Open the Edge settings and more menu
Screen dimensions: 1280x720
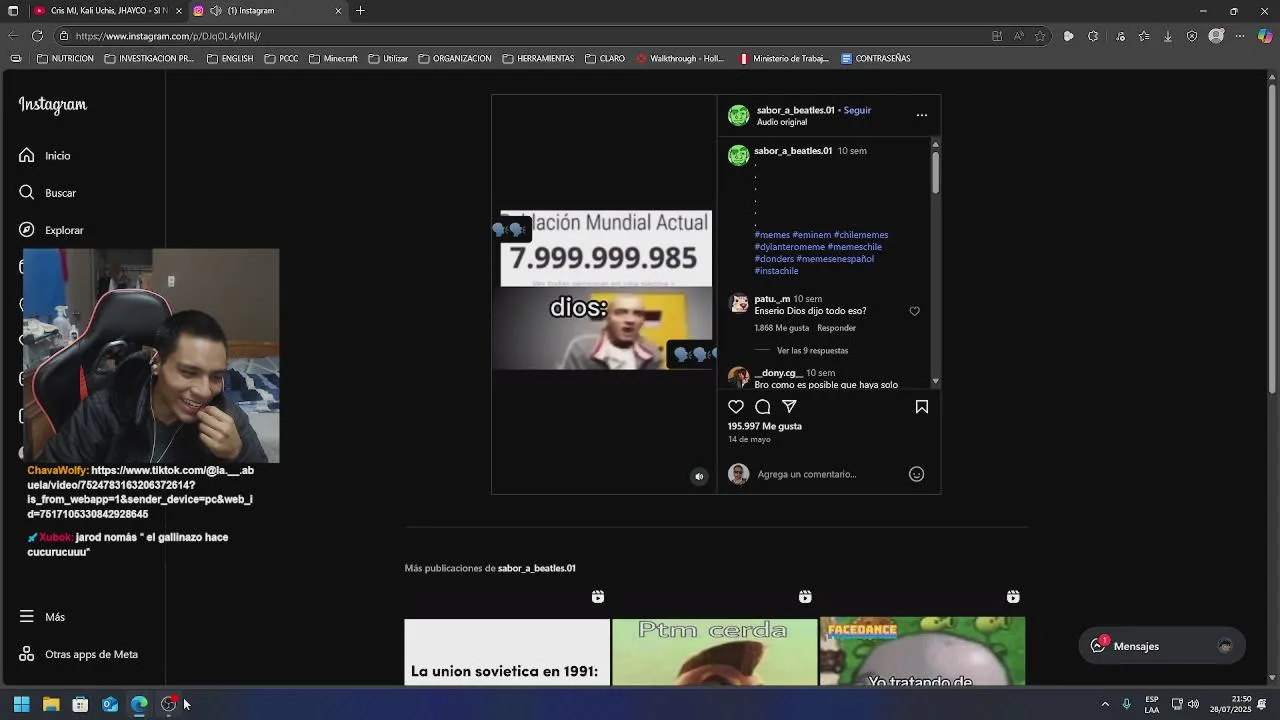click(1240, 36)
